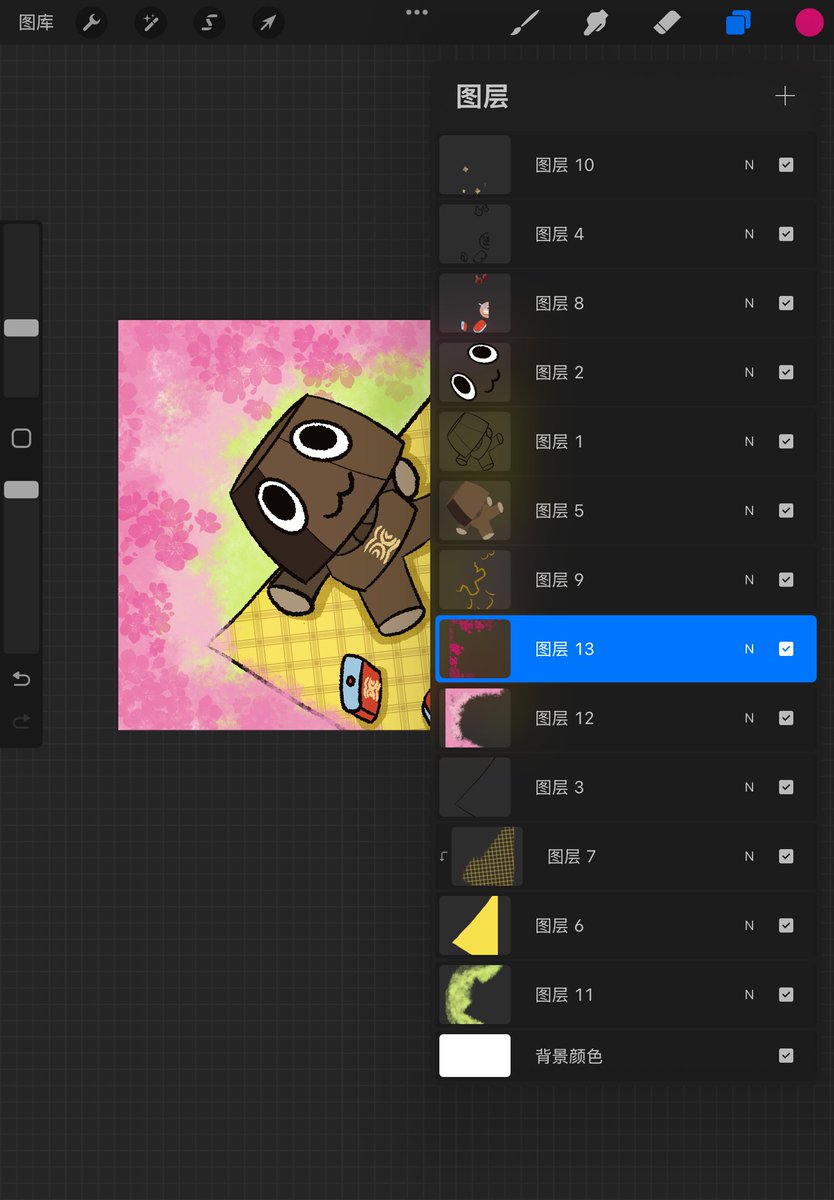Open blend mode N of 图层 11

tap(749, 995)
